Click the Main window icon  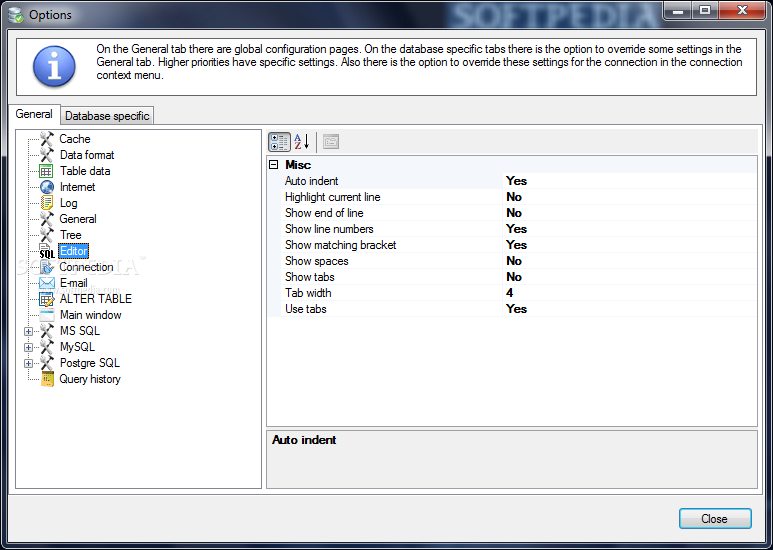click(47, 315)
